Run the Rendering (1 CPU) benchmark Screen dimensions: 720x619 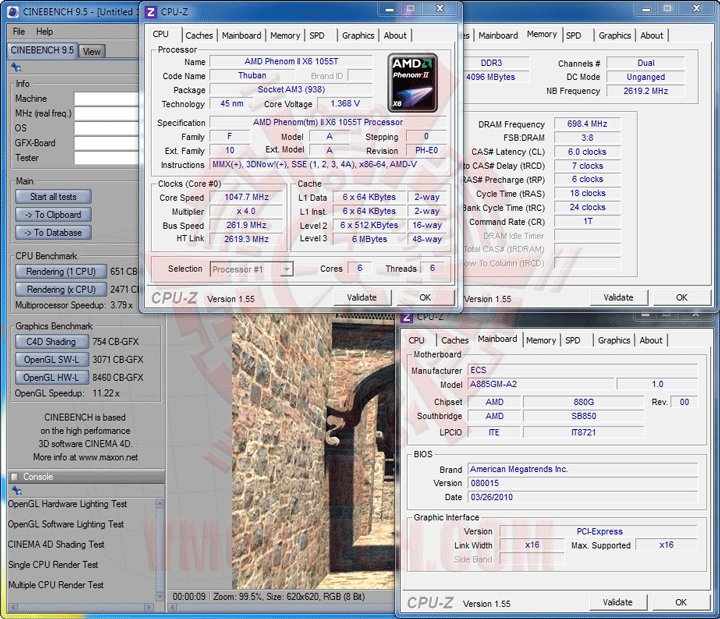tap(61, 271)
